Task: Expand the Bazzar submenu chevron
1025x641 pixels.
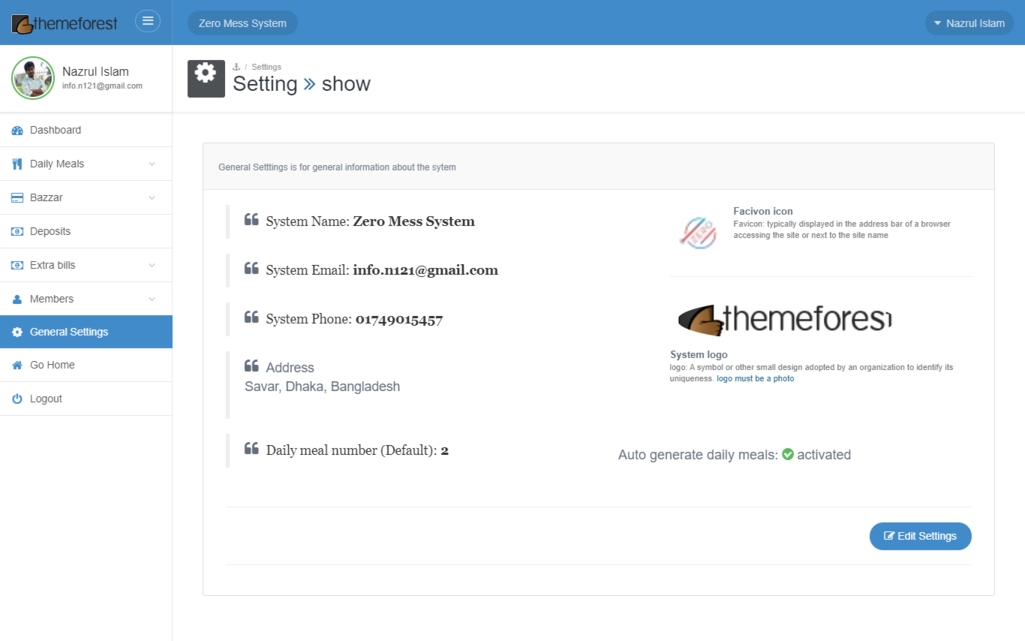Action: (152, 198)
